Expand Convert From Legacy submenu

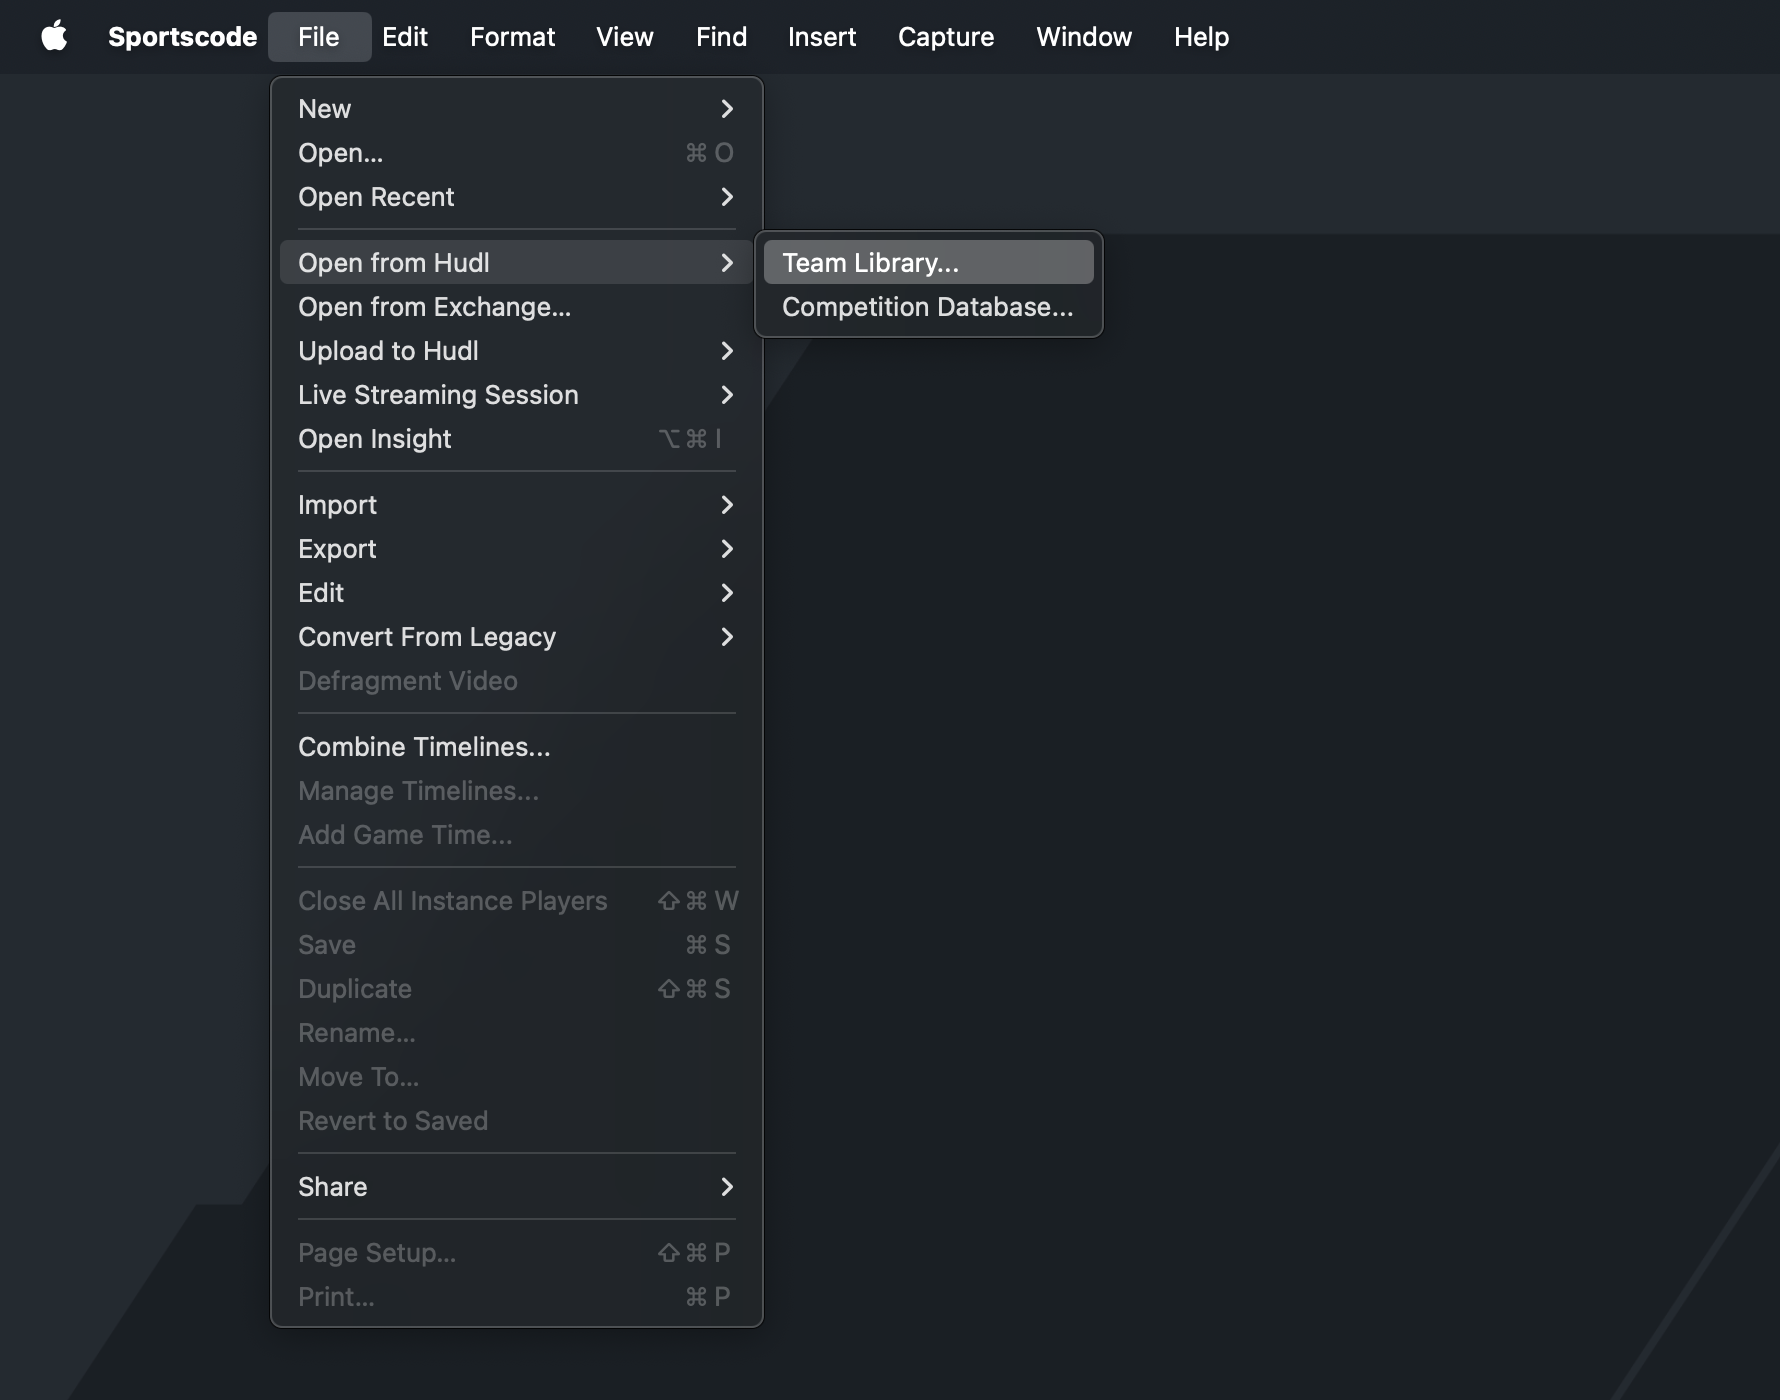[x=516, y=637]
